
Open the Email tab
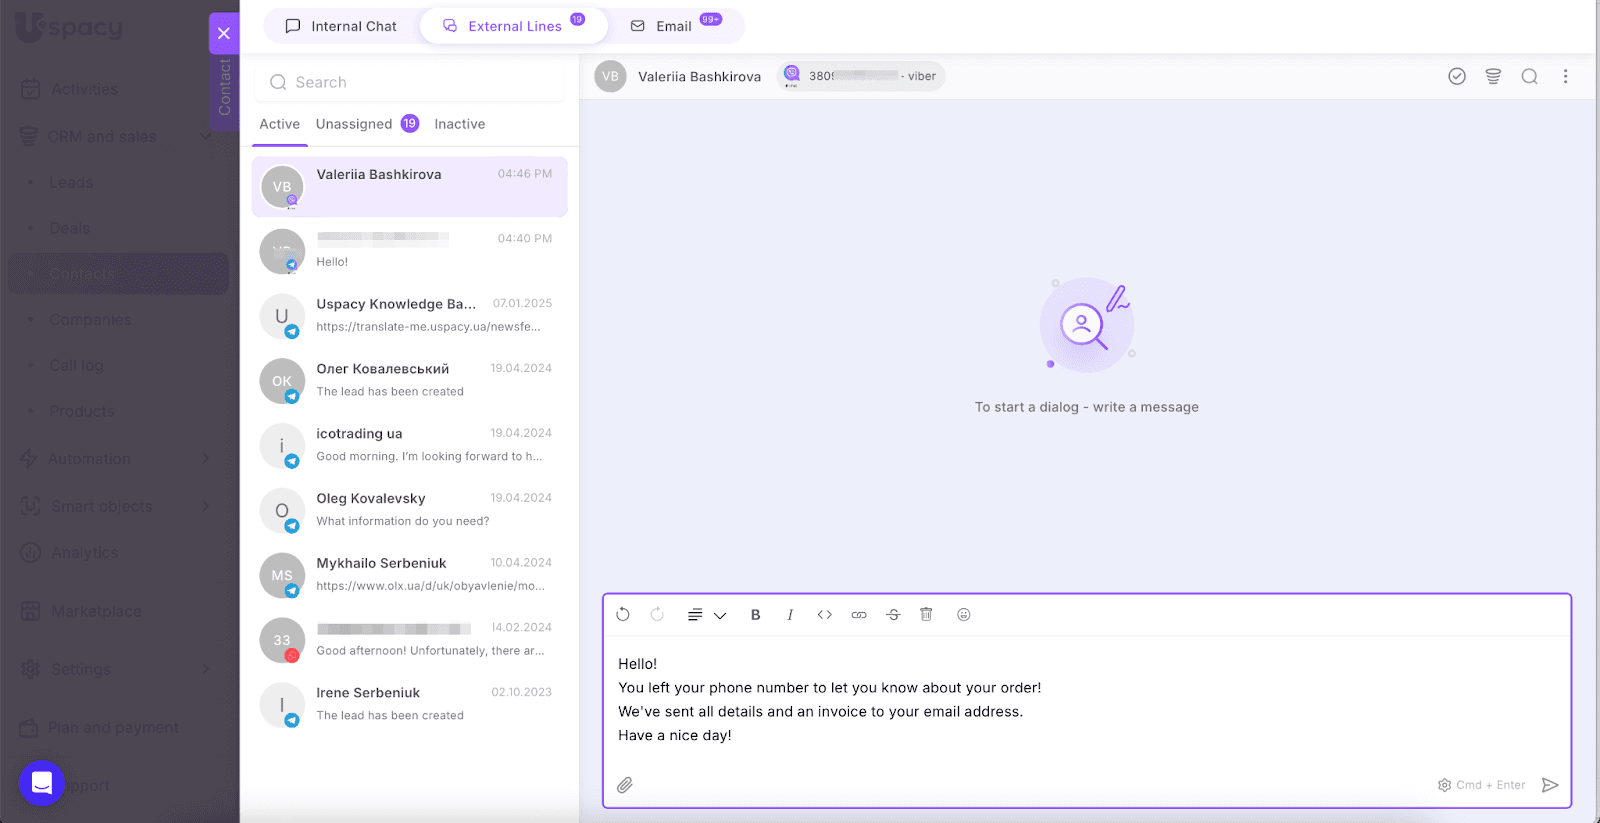[x=675, y=26]
